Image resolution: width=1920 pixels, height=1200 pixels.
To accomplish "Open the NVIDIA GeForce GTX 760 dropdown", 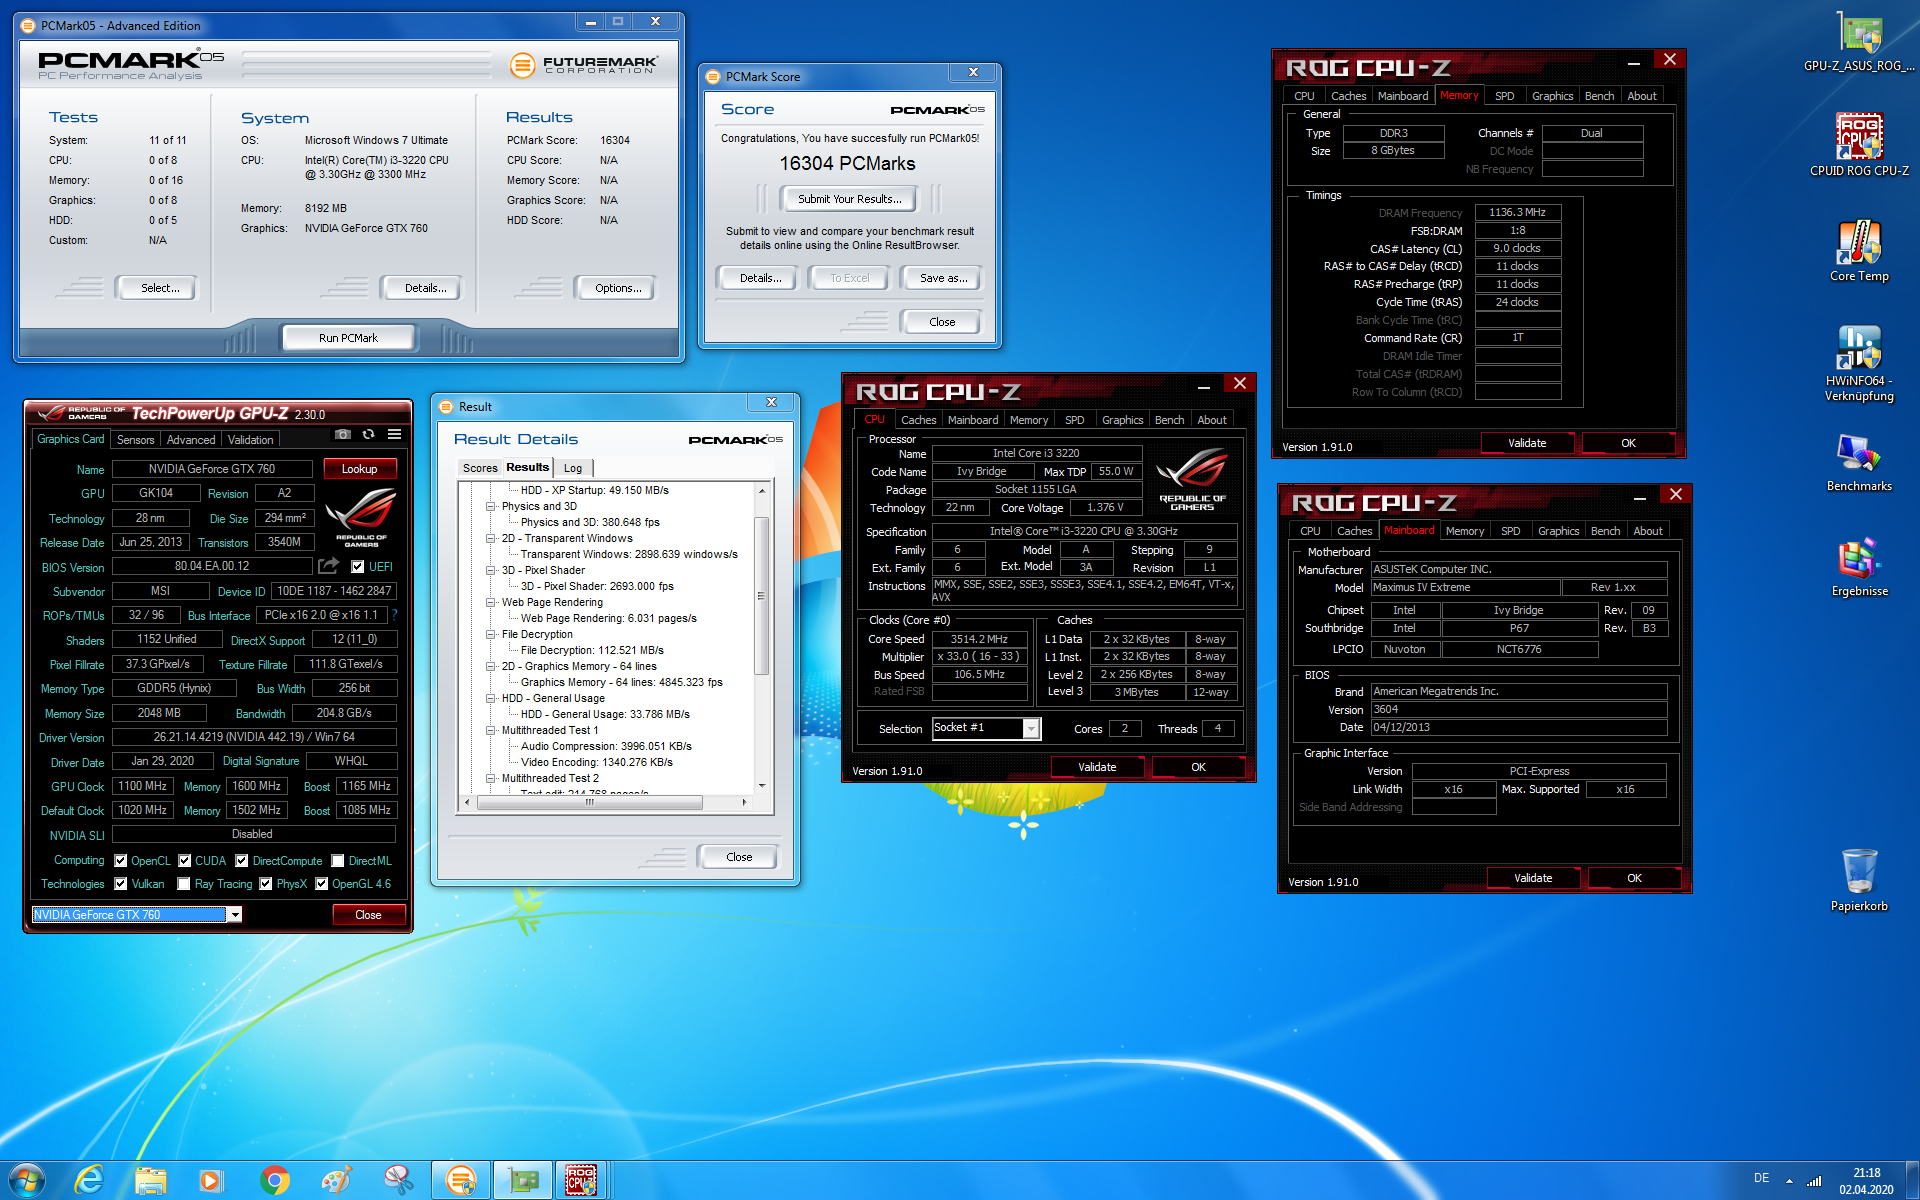I will pyautogui.click(x=235, y=914).
